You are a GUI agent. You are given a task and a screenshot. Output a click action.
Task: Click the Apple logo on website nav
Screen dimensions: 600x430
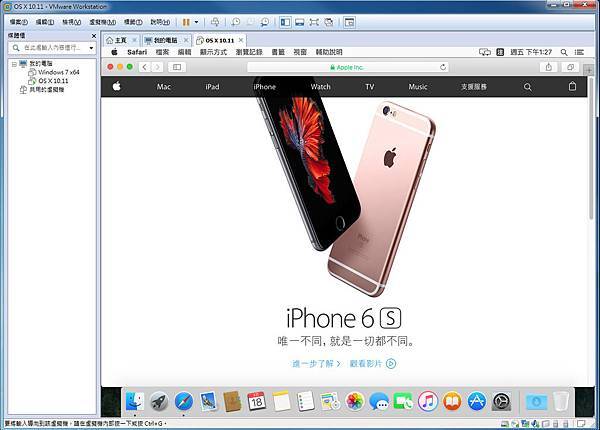pyautogui.click(x=116, y=86)
